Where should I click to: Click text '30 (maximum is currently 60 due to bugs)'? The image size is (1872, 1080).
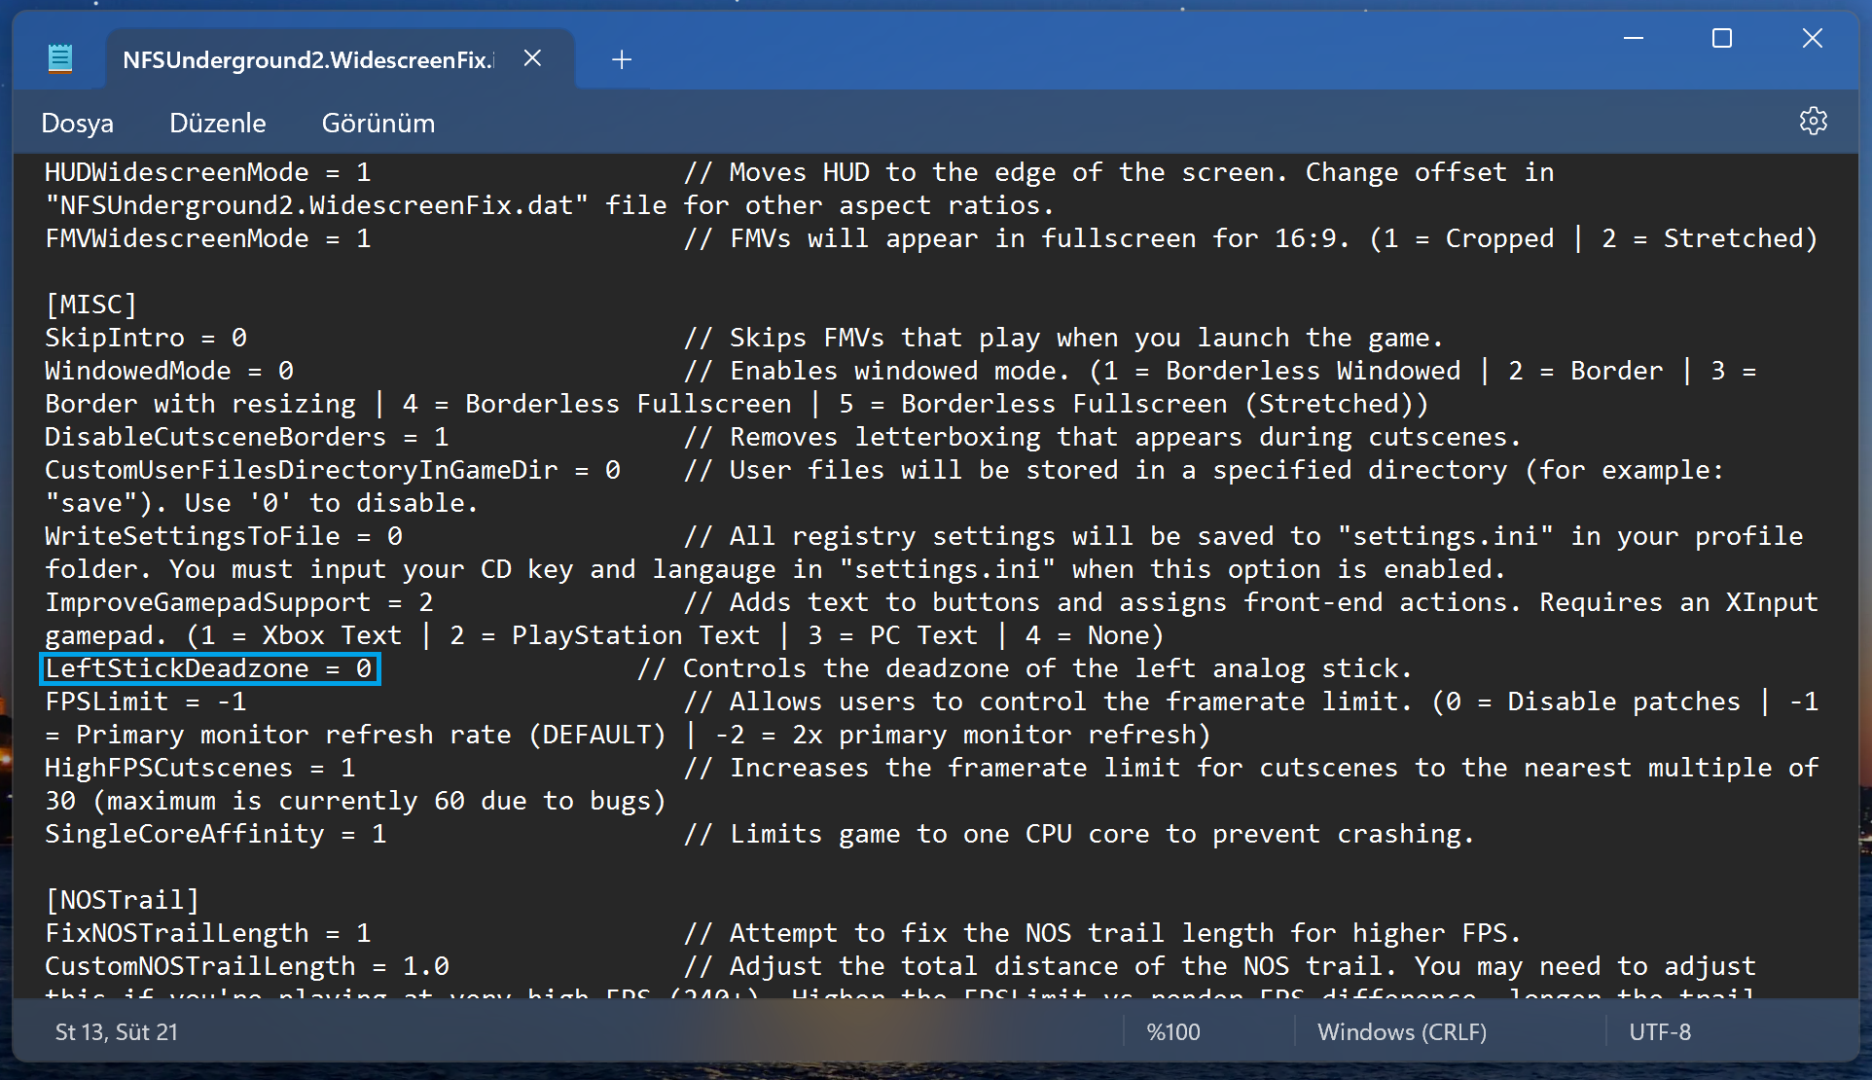tap(356, 800)
